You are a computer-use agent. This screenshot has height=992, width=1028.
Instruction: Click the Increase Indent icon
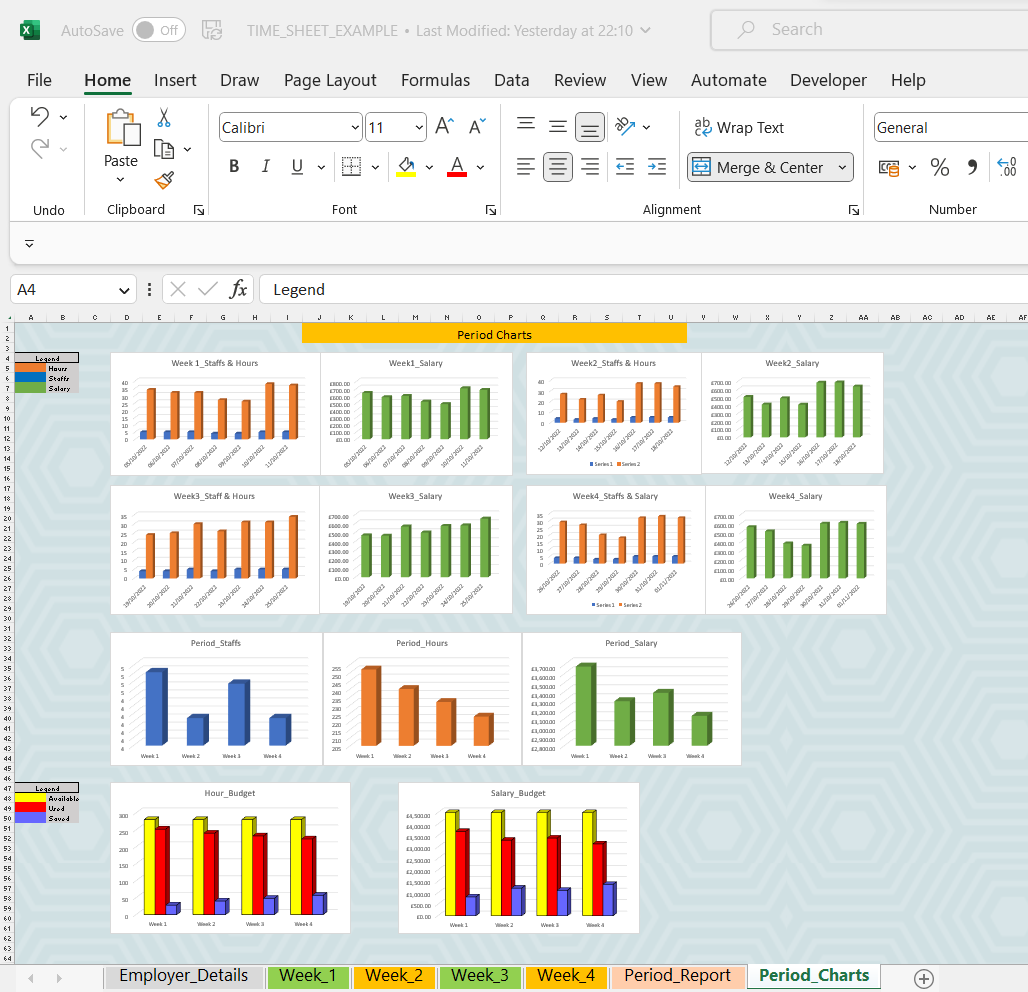(656, 167)
